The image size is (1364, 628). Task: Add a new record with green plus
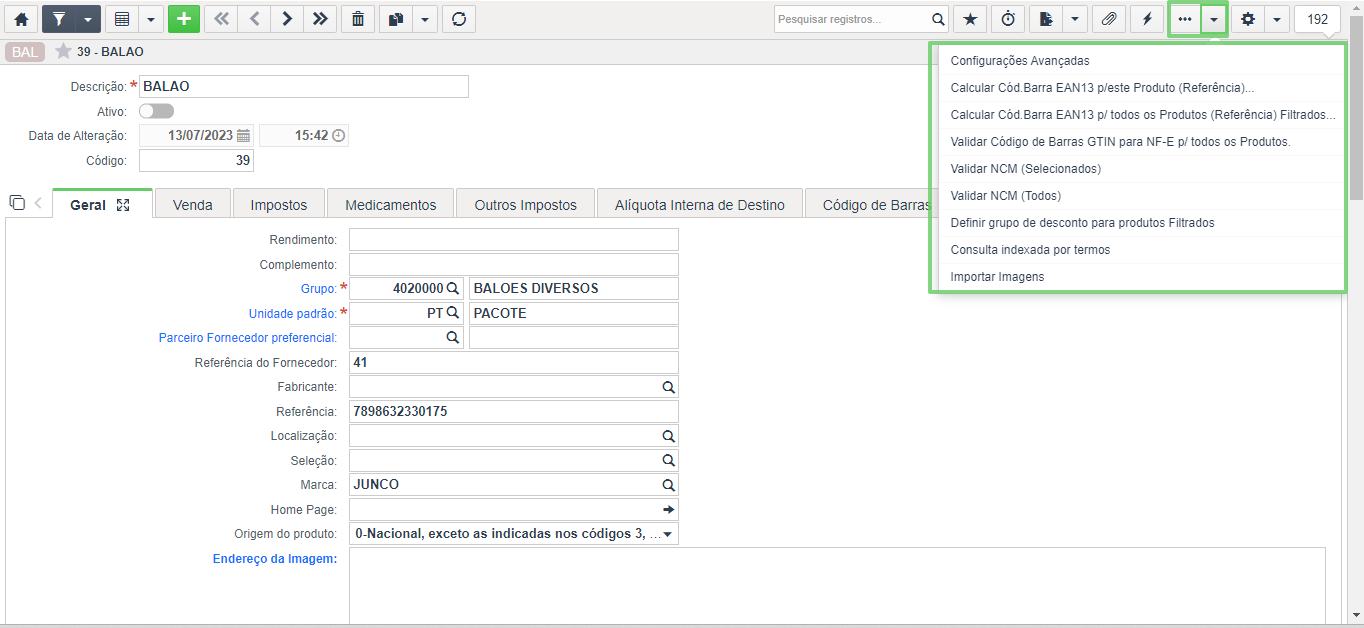[x=184, y=19]
